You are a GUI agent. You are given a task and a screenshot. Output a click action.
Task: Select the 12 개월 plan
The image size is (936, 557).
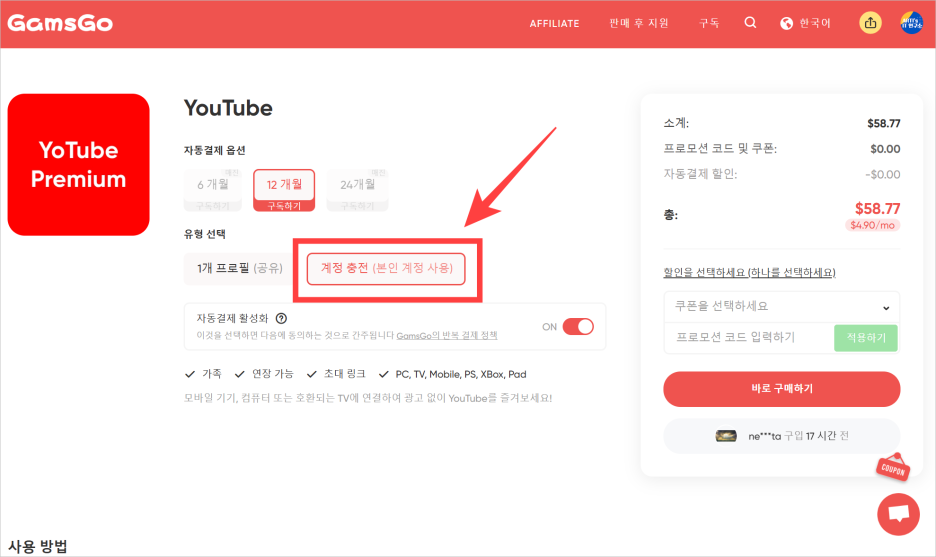(x=284, y=190)
